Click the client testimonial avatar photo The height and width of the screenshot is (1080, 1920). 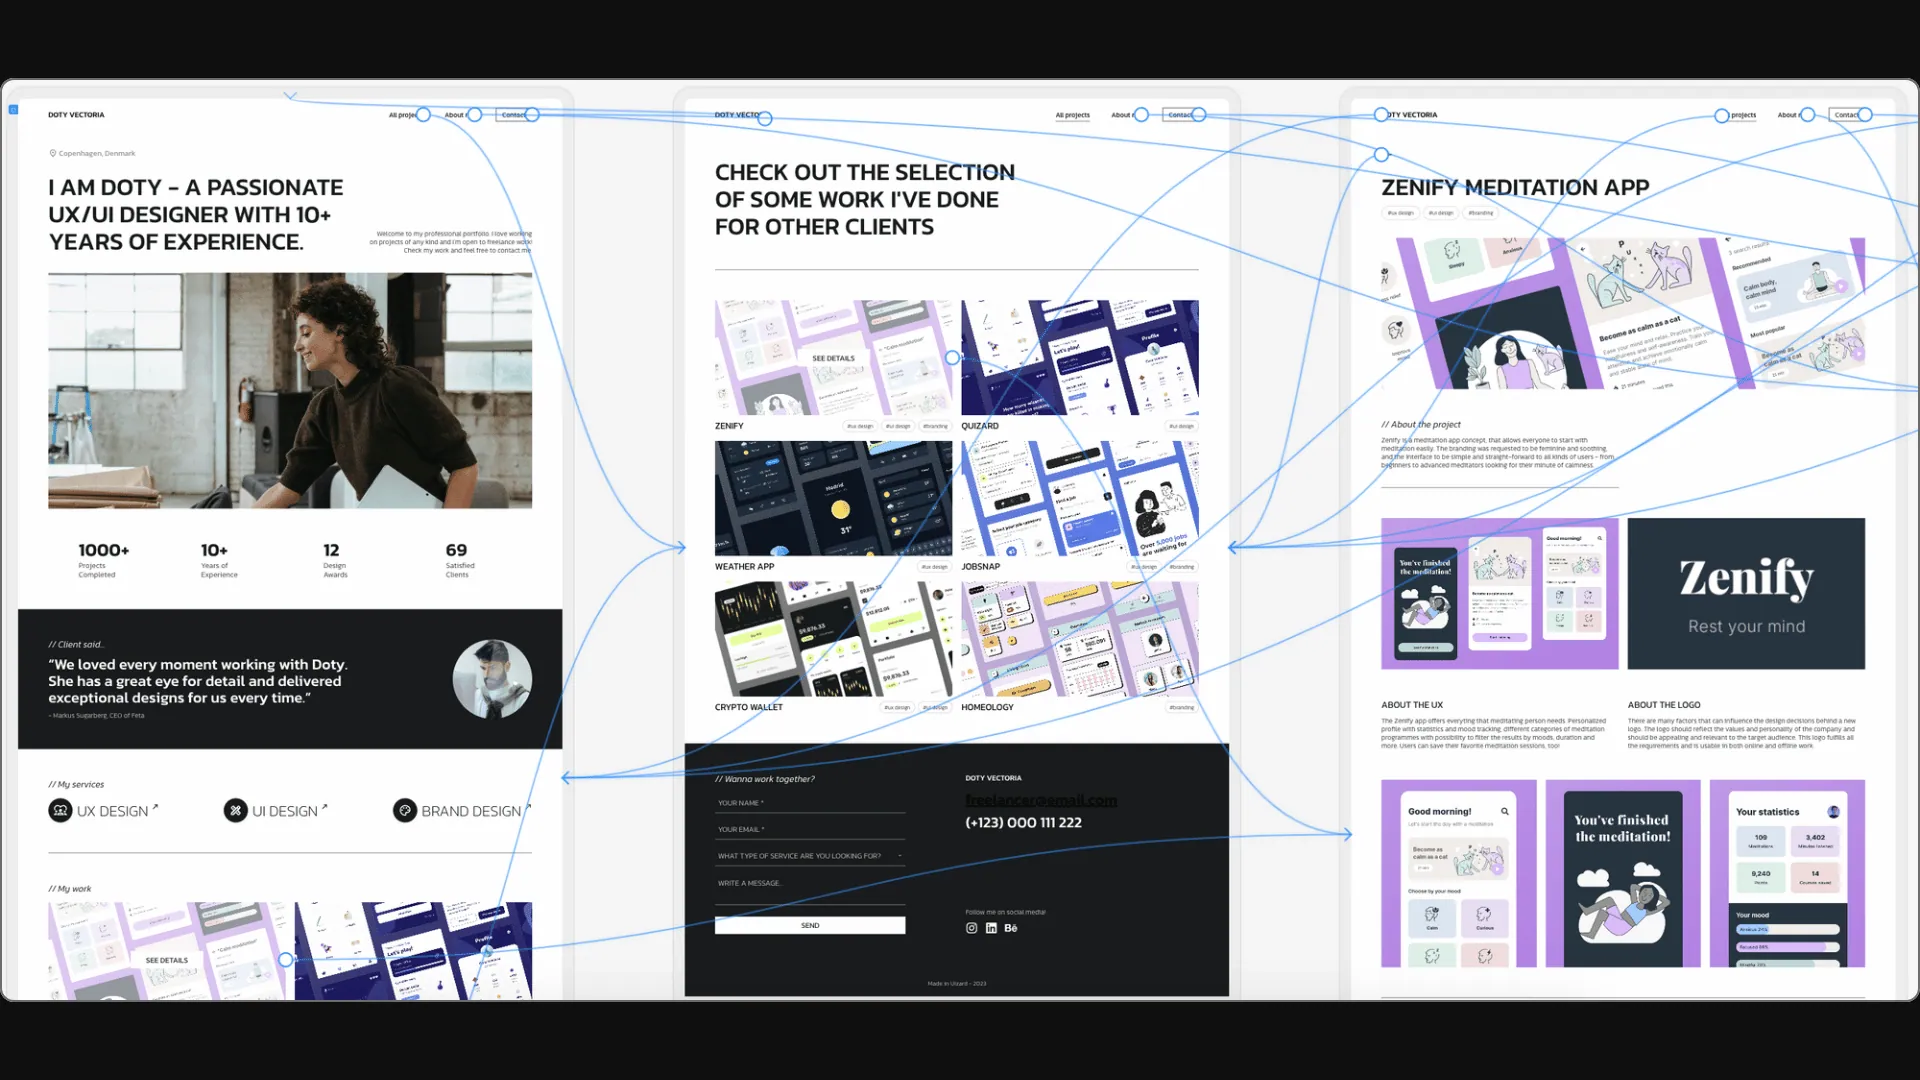click(492, 679)
